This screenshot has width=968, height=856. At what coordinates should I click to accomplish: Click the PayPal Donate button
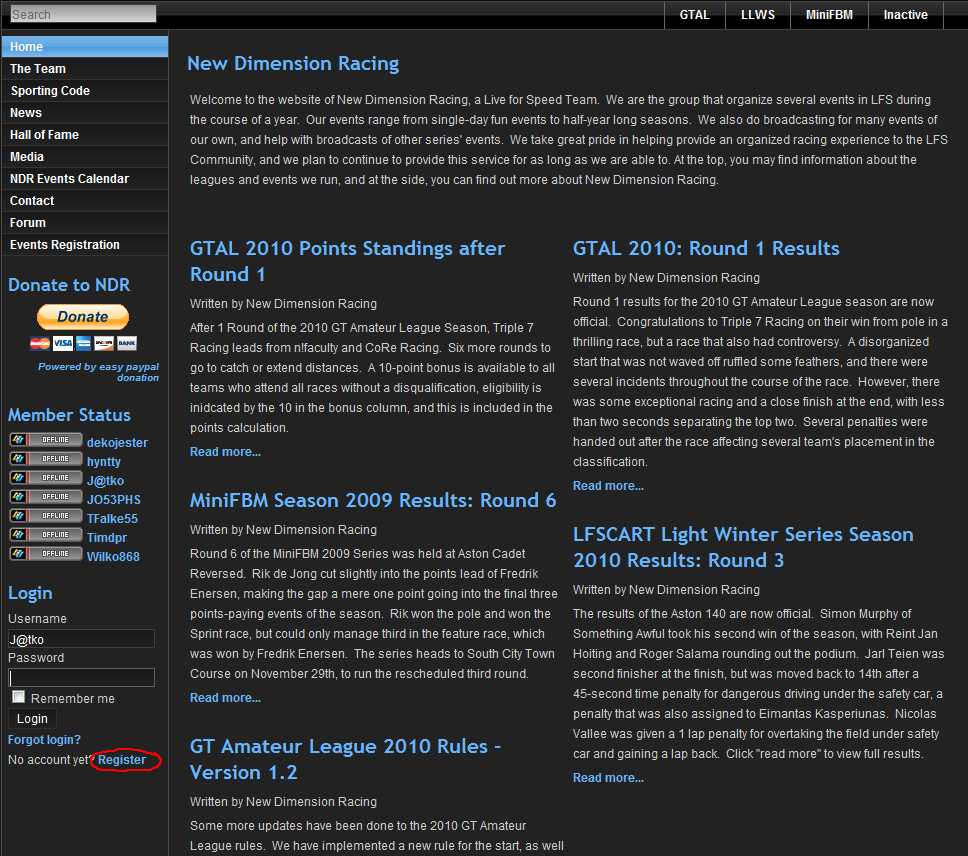click(x=83, y=317)
